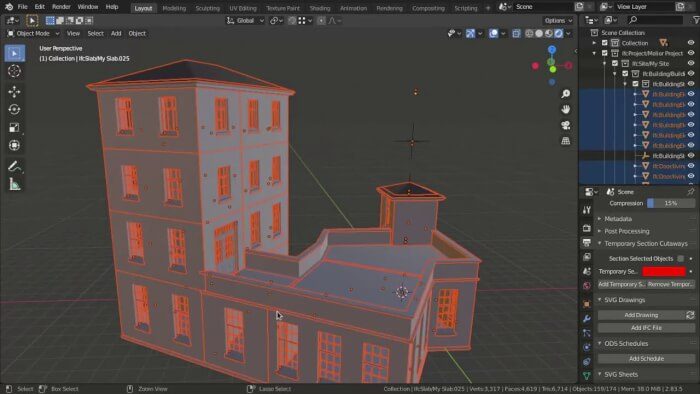Open the viewport Add menu
700x394 pixels.
click(116, 33)
